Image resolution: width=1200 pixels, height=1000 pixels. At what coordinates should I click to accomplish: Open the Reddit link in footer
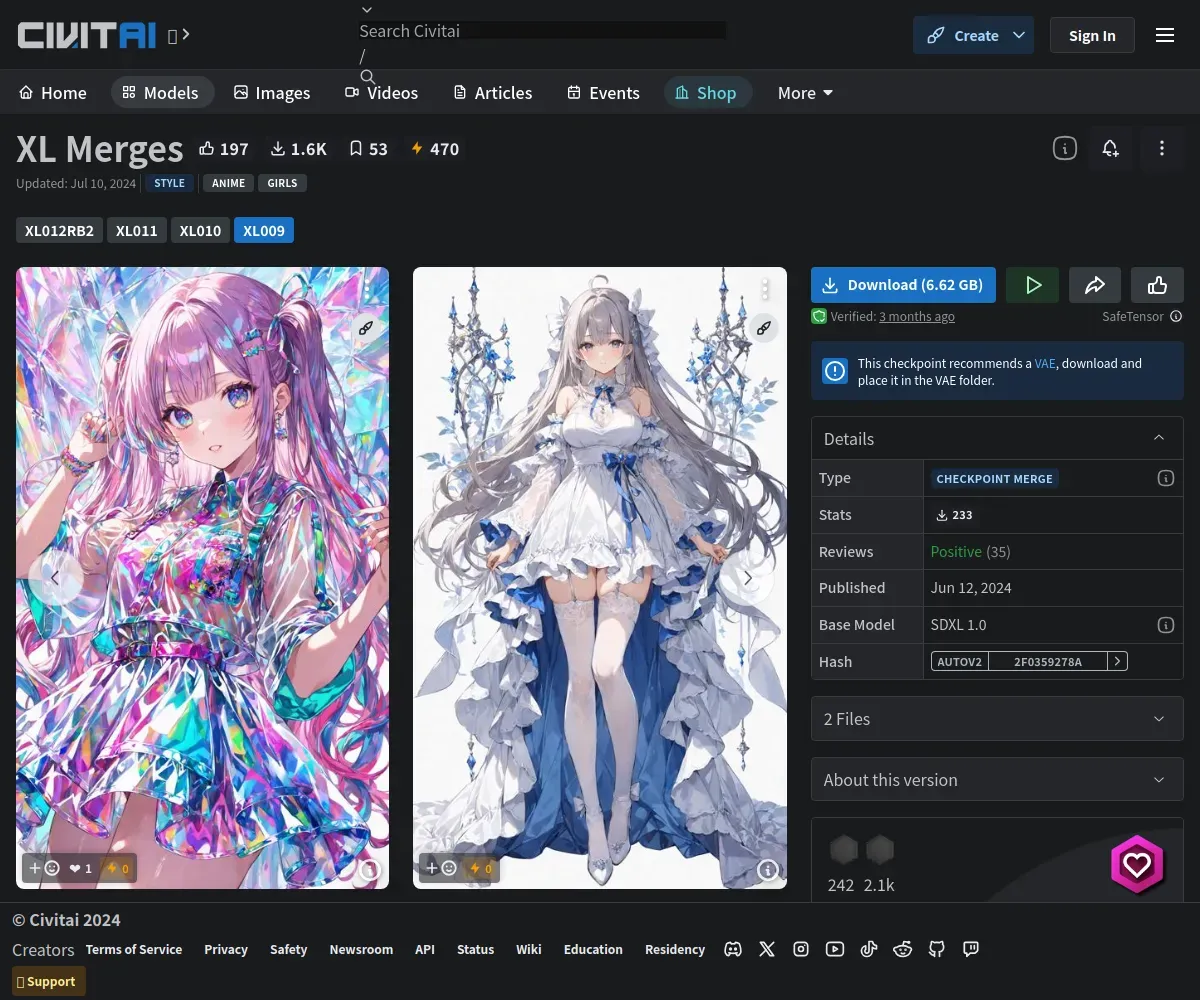click(903, 949)
